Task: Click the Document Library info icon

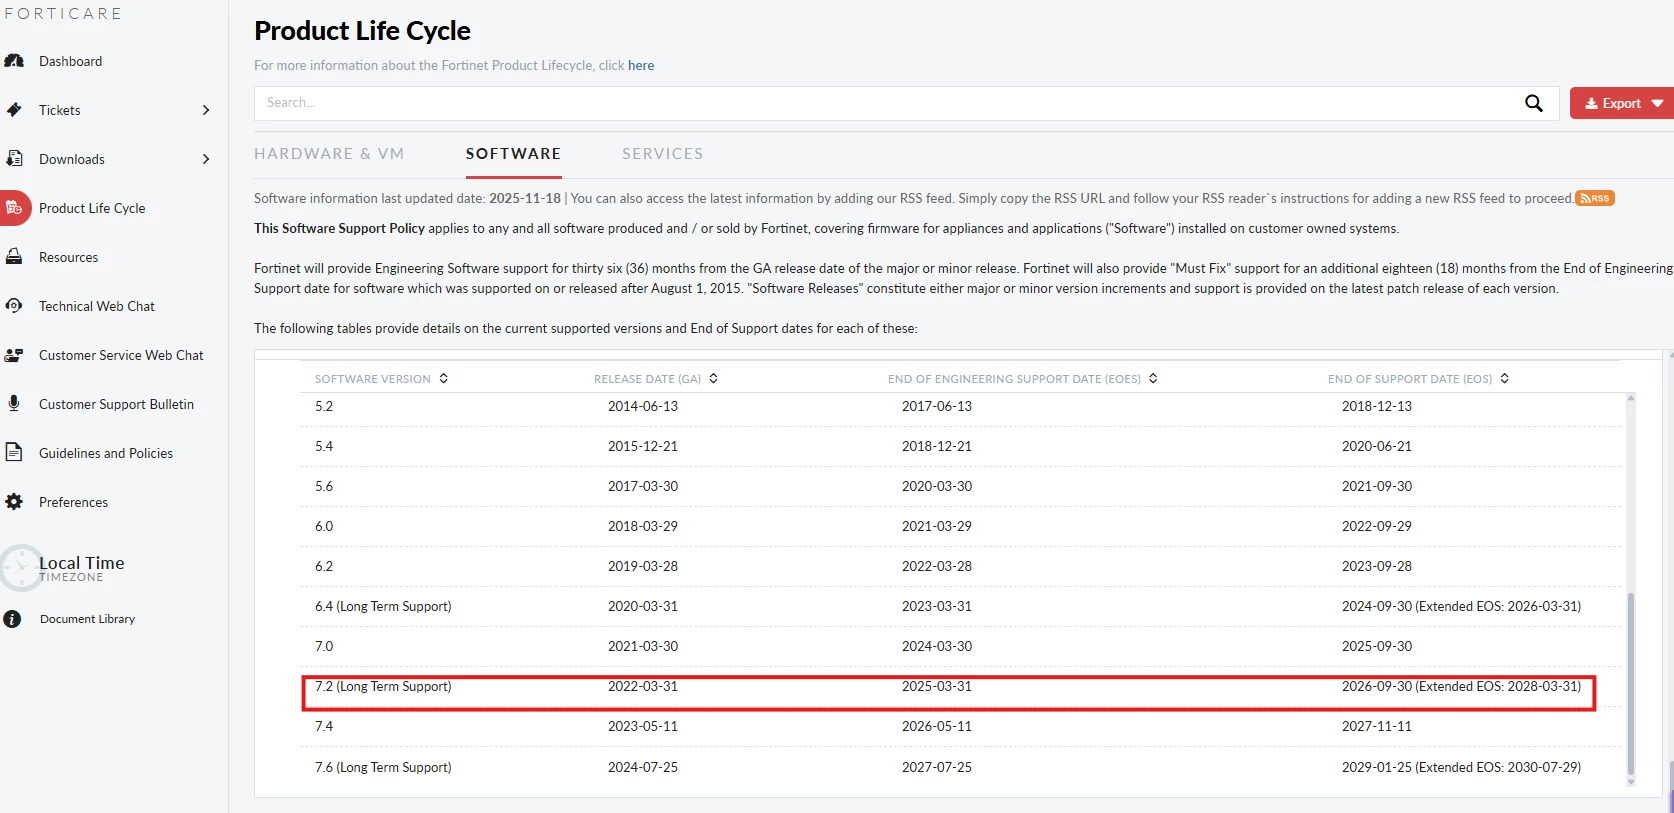Action: (x=12, y=619)
